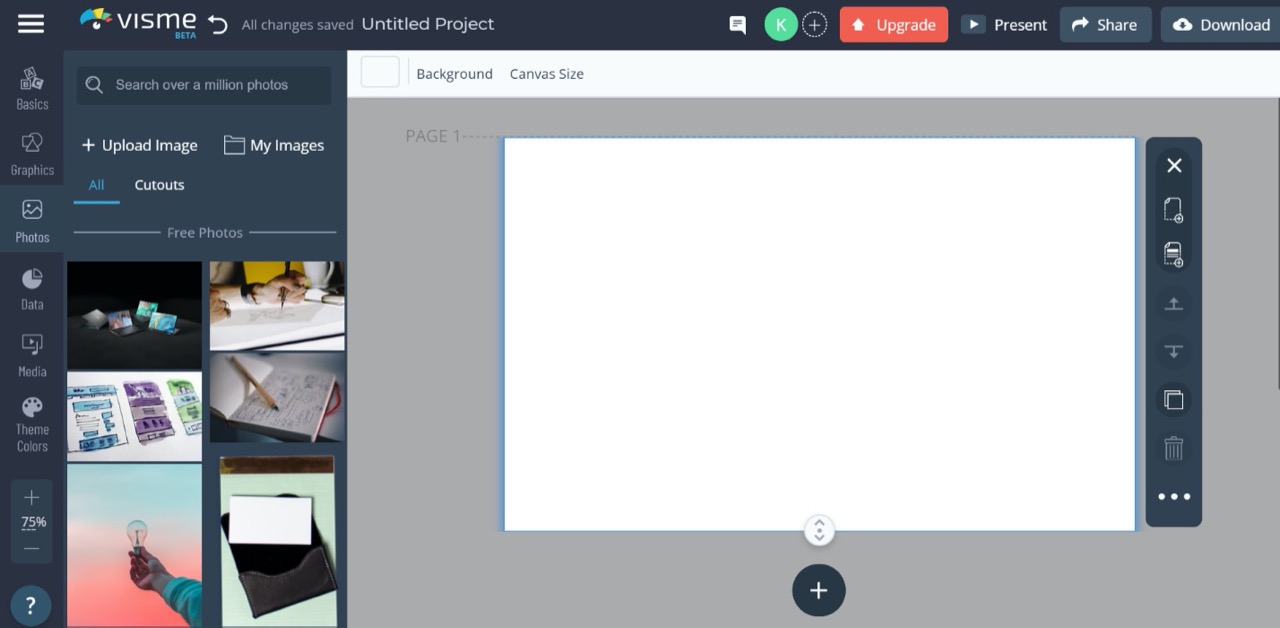
Task: Open the Data charts panel
Action: point(32,288)
